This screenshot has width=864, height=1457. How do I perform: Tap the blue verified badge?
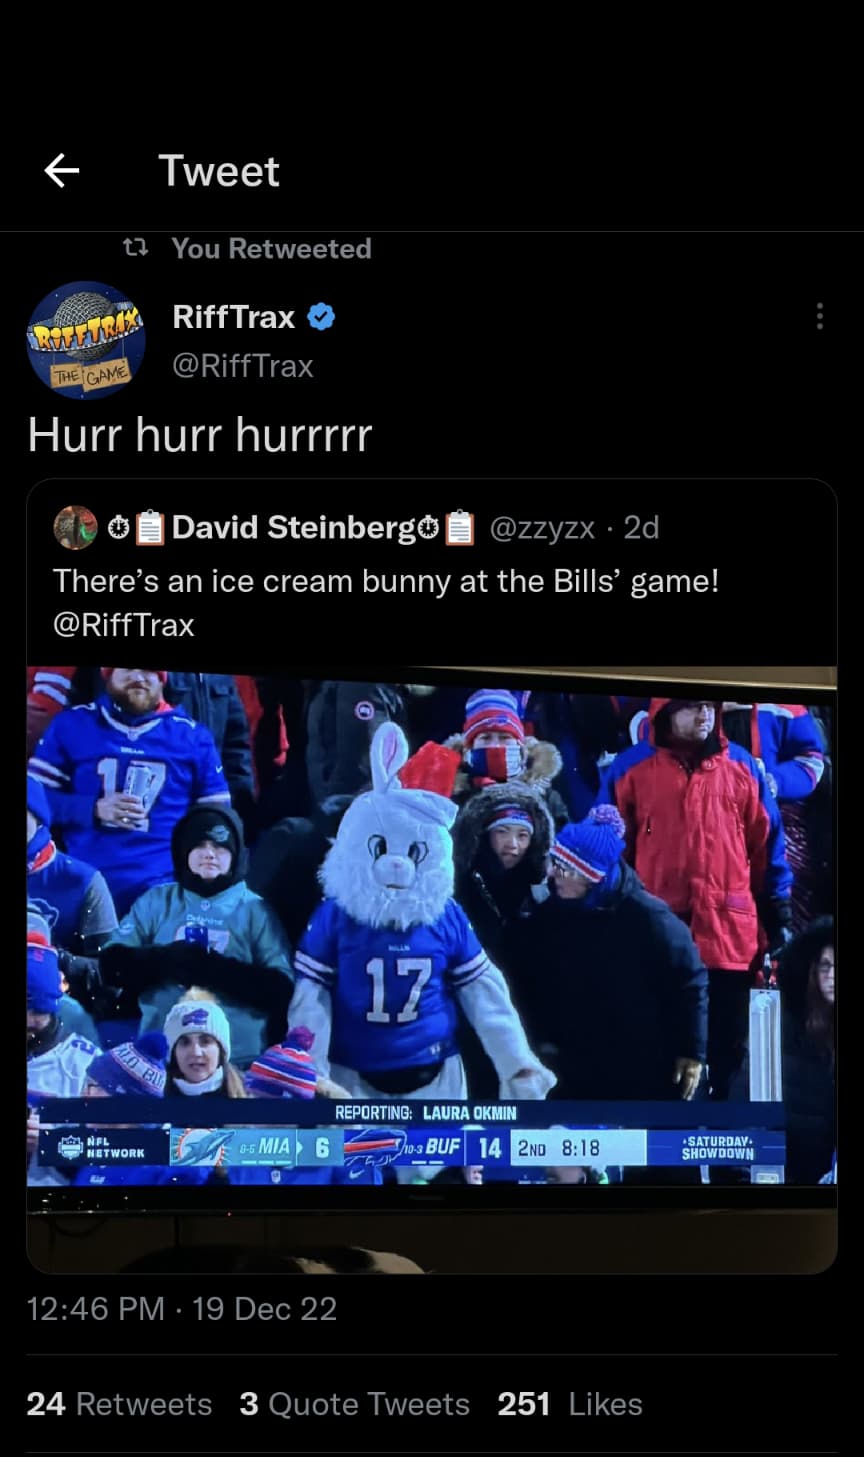click(x=321, y=317)
